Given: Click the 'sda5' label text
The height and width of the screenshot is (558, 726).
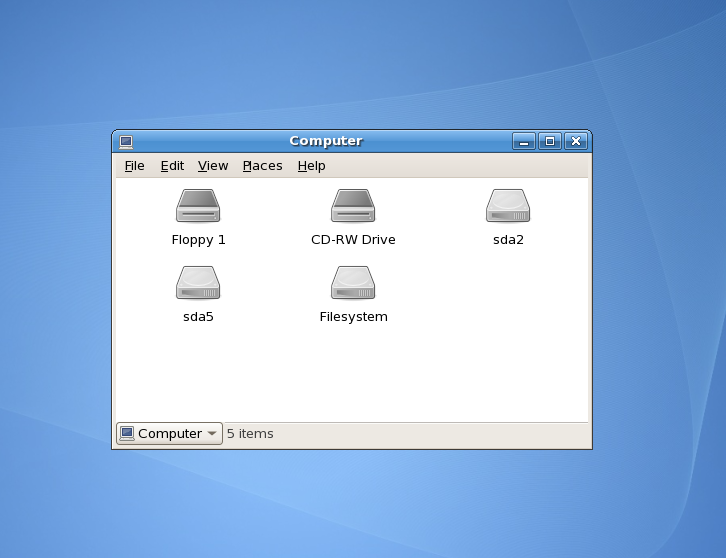Looking at the screenshot, I should pos(198,317).
